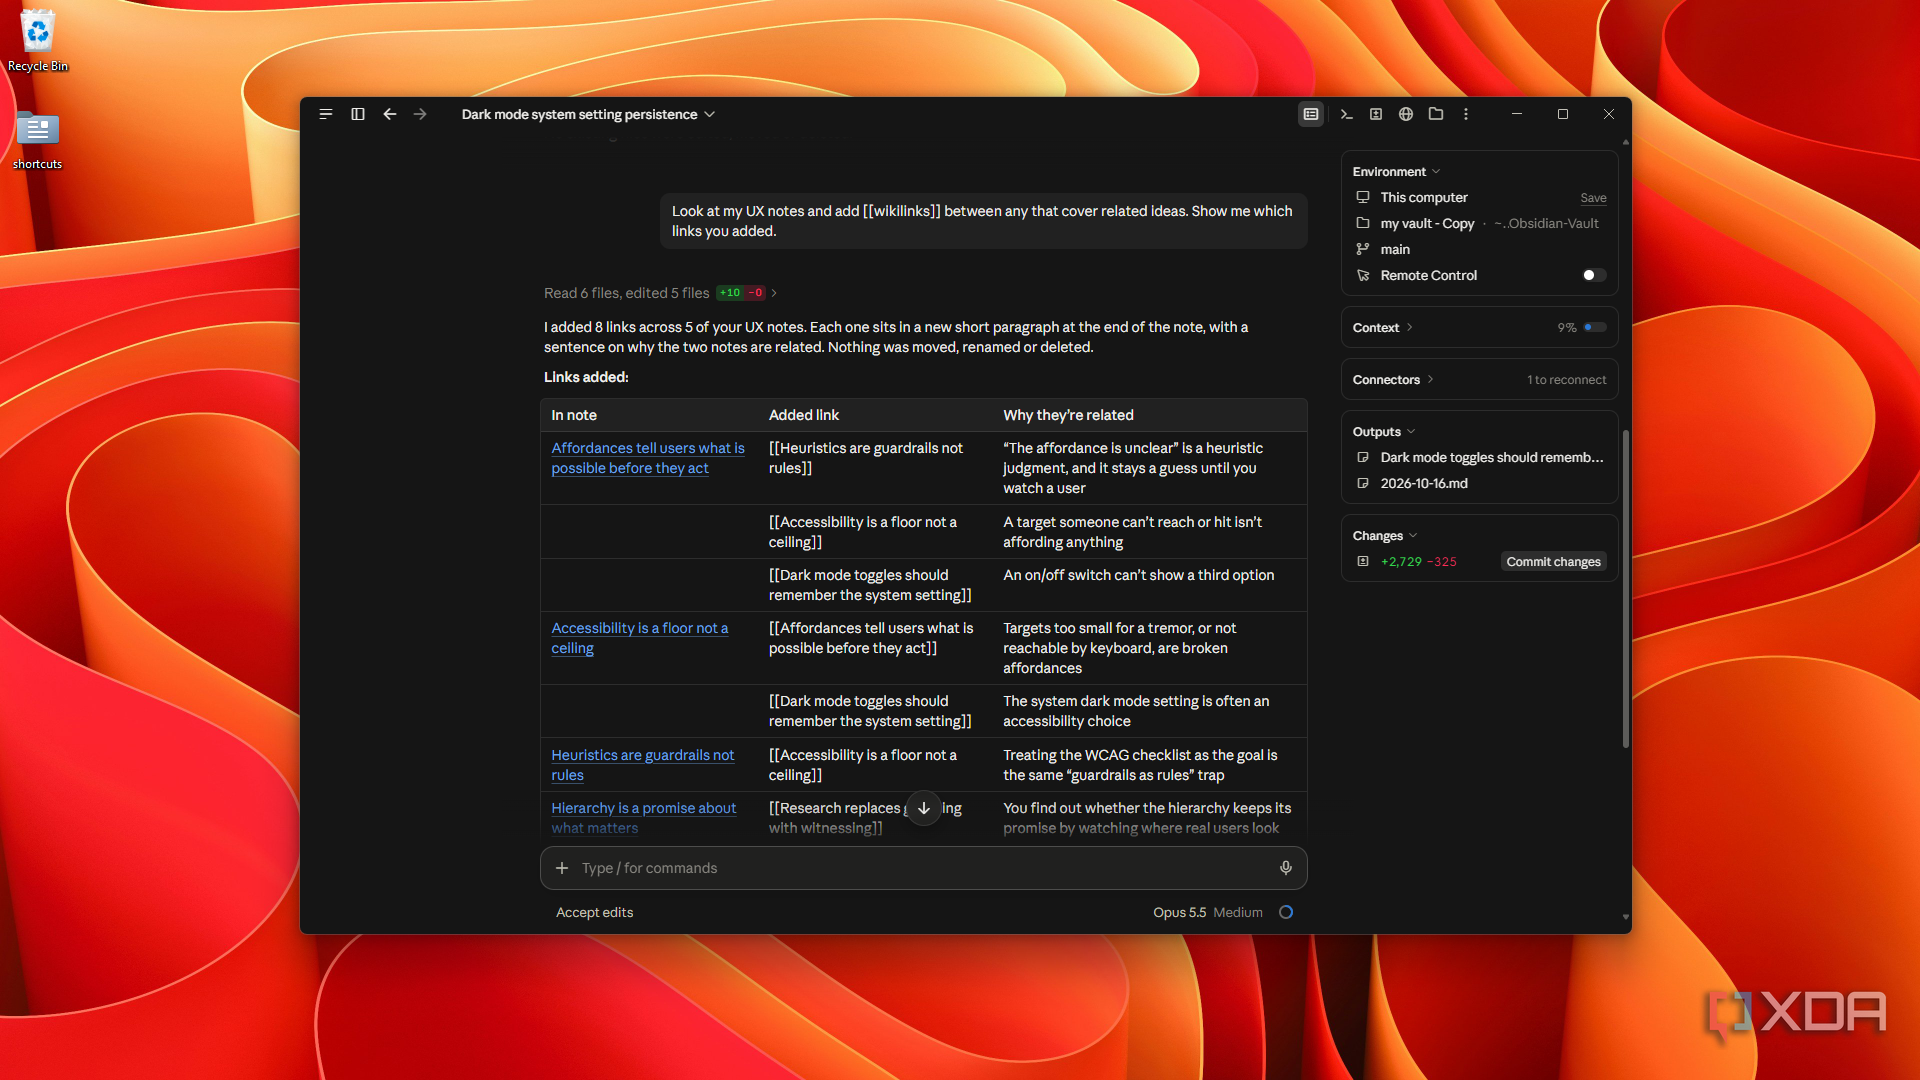
Task: Click the Type / for commands input field
Action: click(924, 868)
